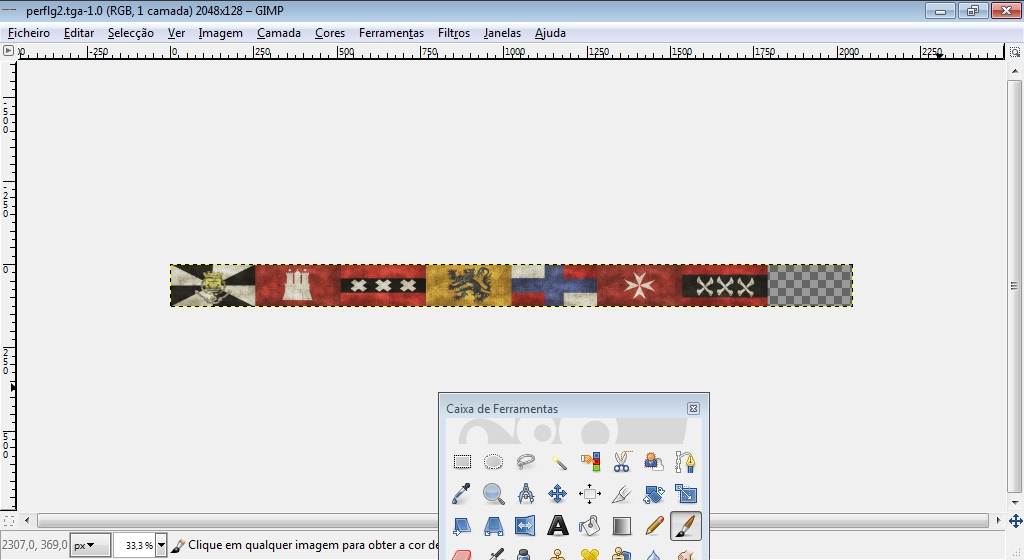1024x560 pixels.
Task: Open the Filtros menu
Action: click(x=454, y=33)
